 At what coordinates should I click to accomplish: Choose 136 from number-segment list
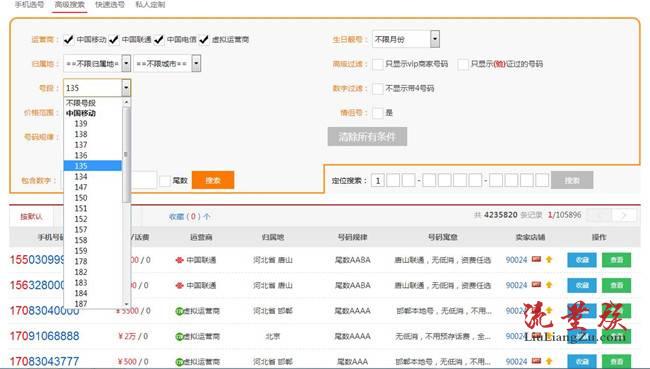93,155
